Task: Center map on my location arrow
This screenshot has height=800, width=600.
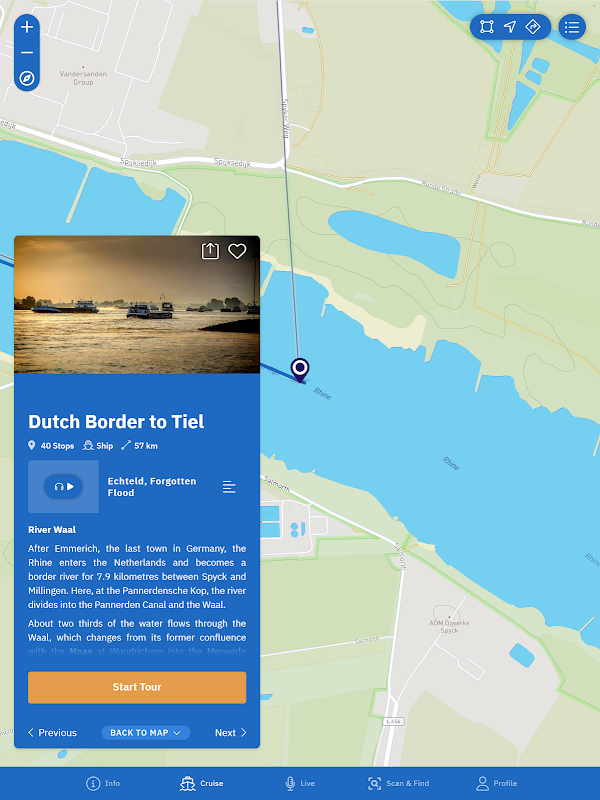Action: click(510, 27)
